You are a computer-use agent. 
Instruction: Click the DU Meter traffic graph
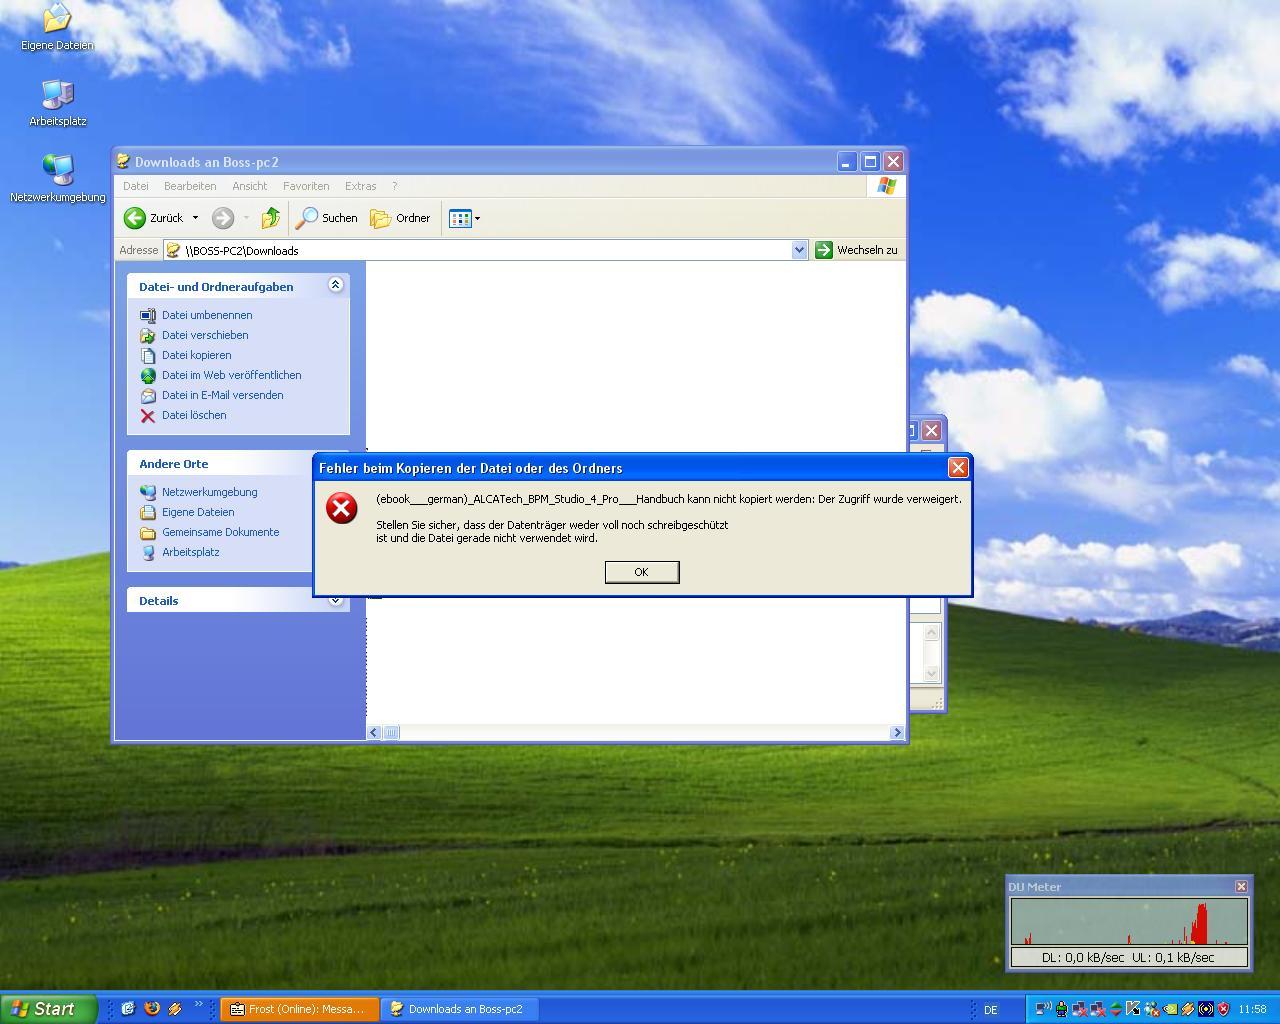point(1129,921)
